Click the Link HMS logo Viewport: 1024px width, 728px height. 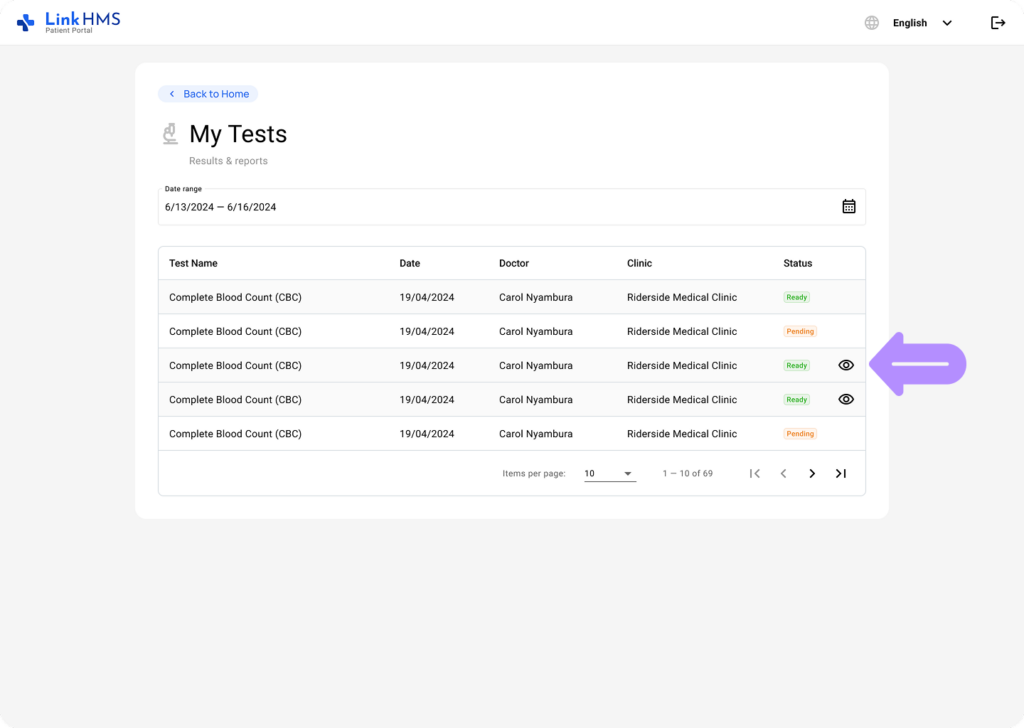69,22
